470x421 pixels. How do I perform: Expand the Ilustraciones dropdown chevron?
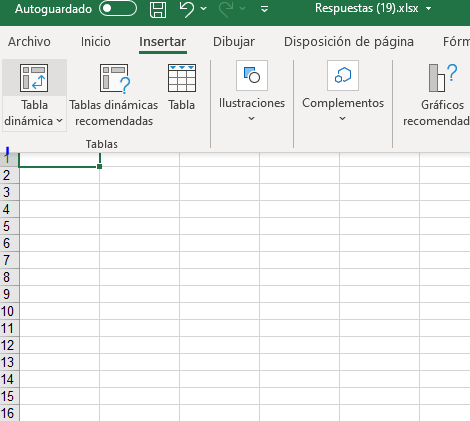[x=252, y=118]
